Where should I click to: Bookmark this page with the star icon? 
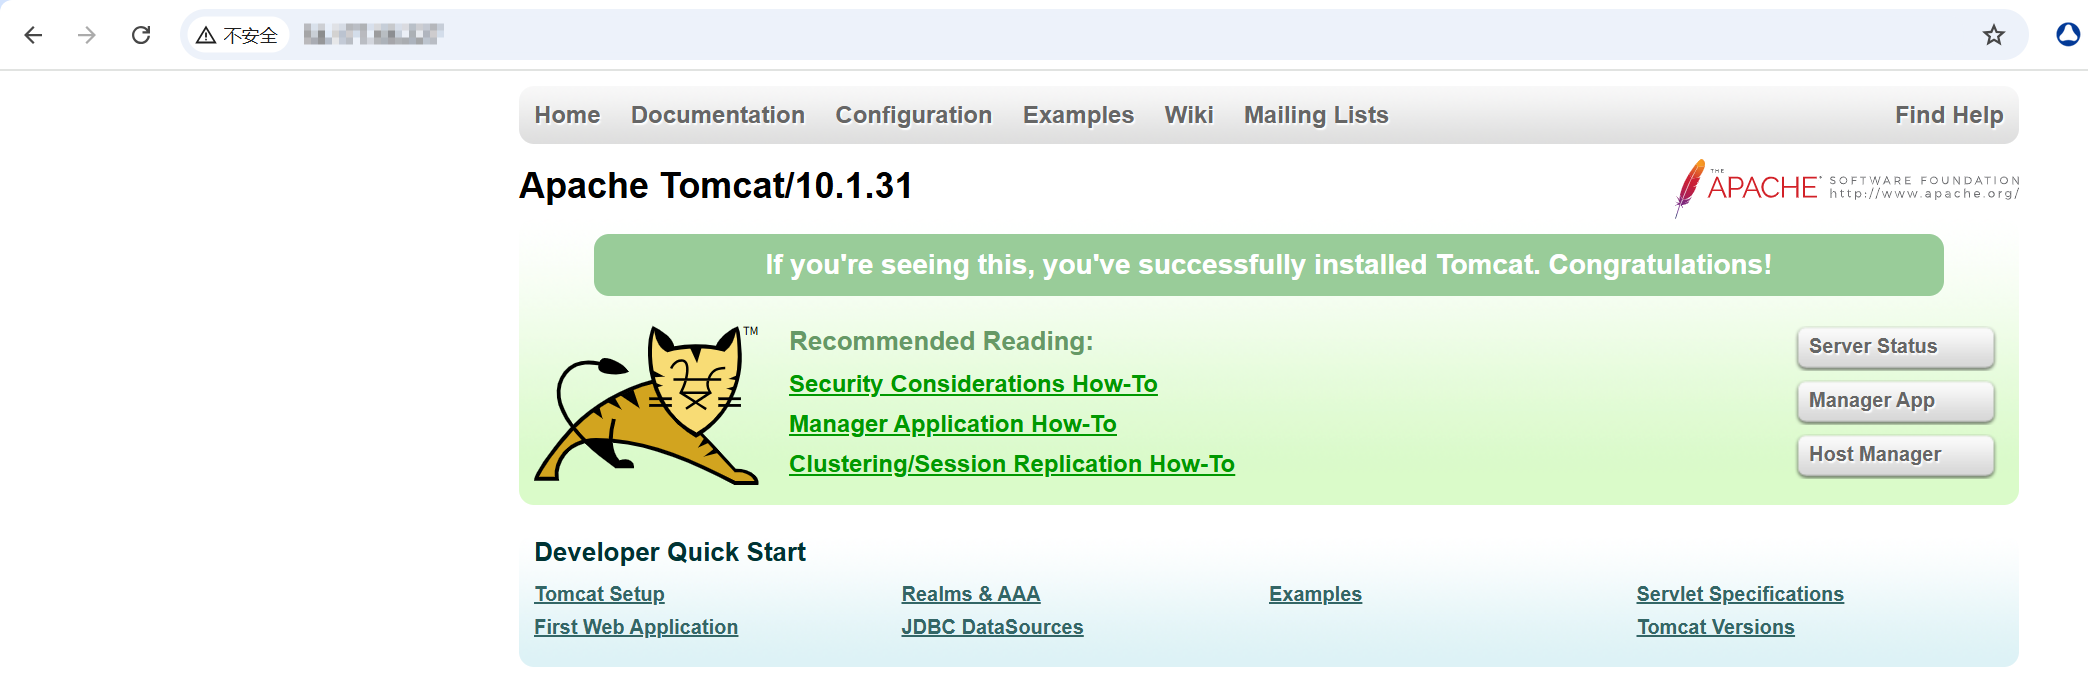coord(1994,35)
